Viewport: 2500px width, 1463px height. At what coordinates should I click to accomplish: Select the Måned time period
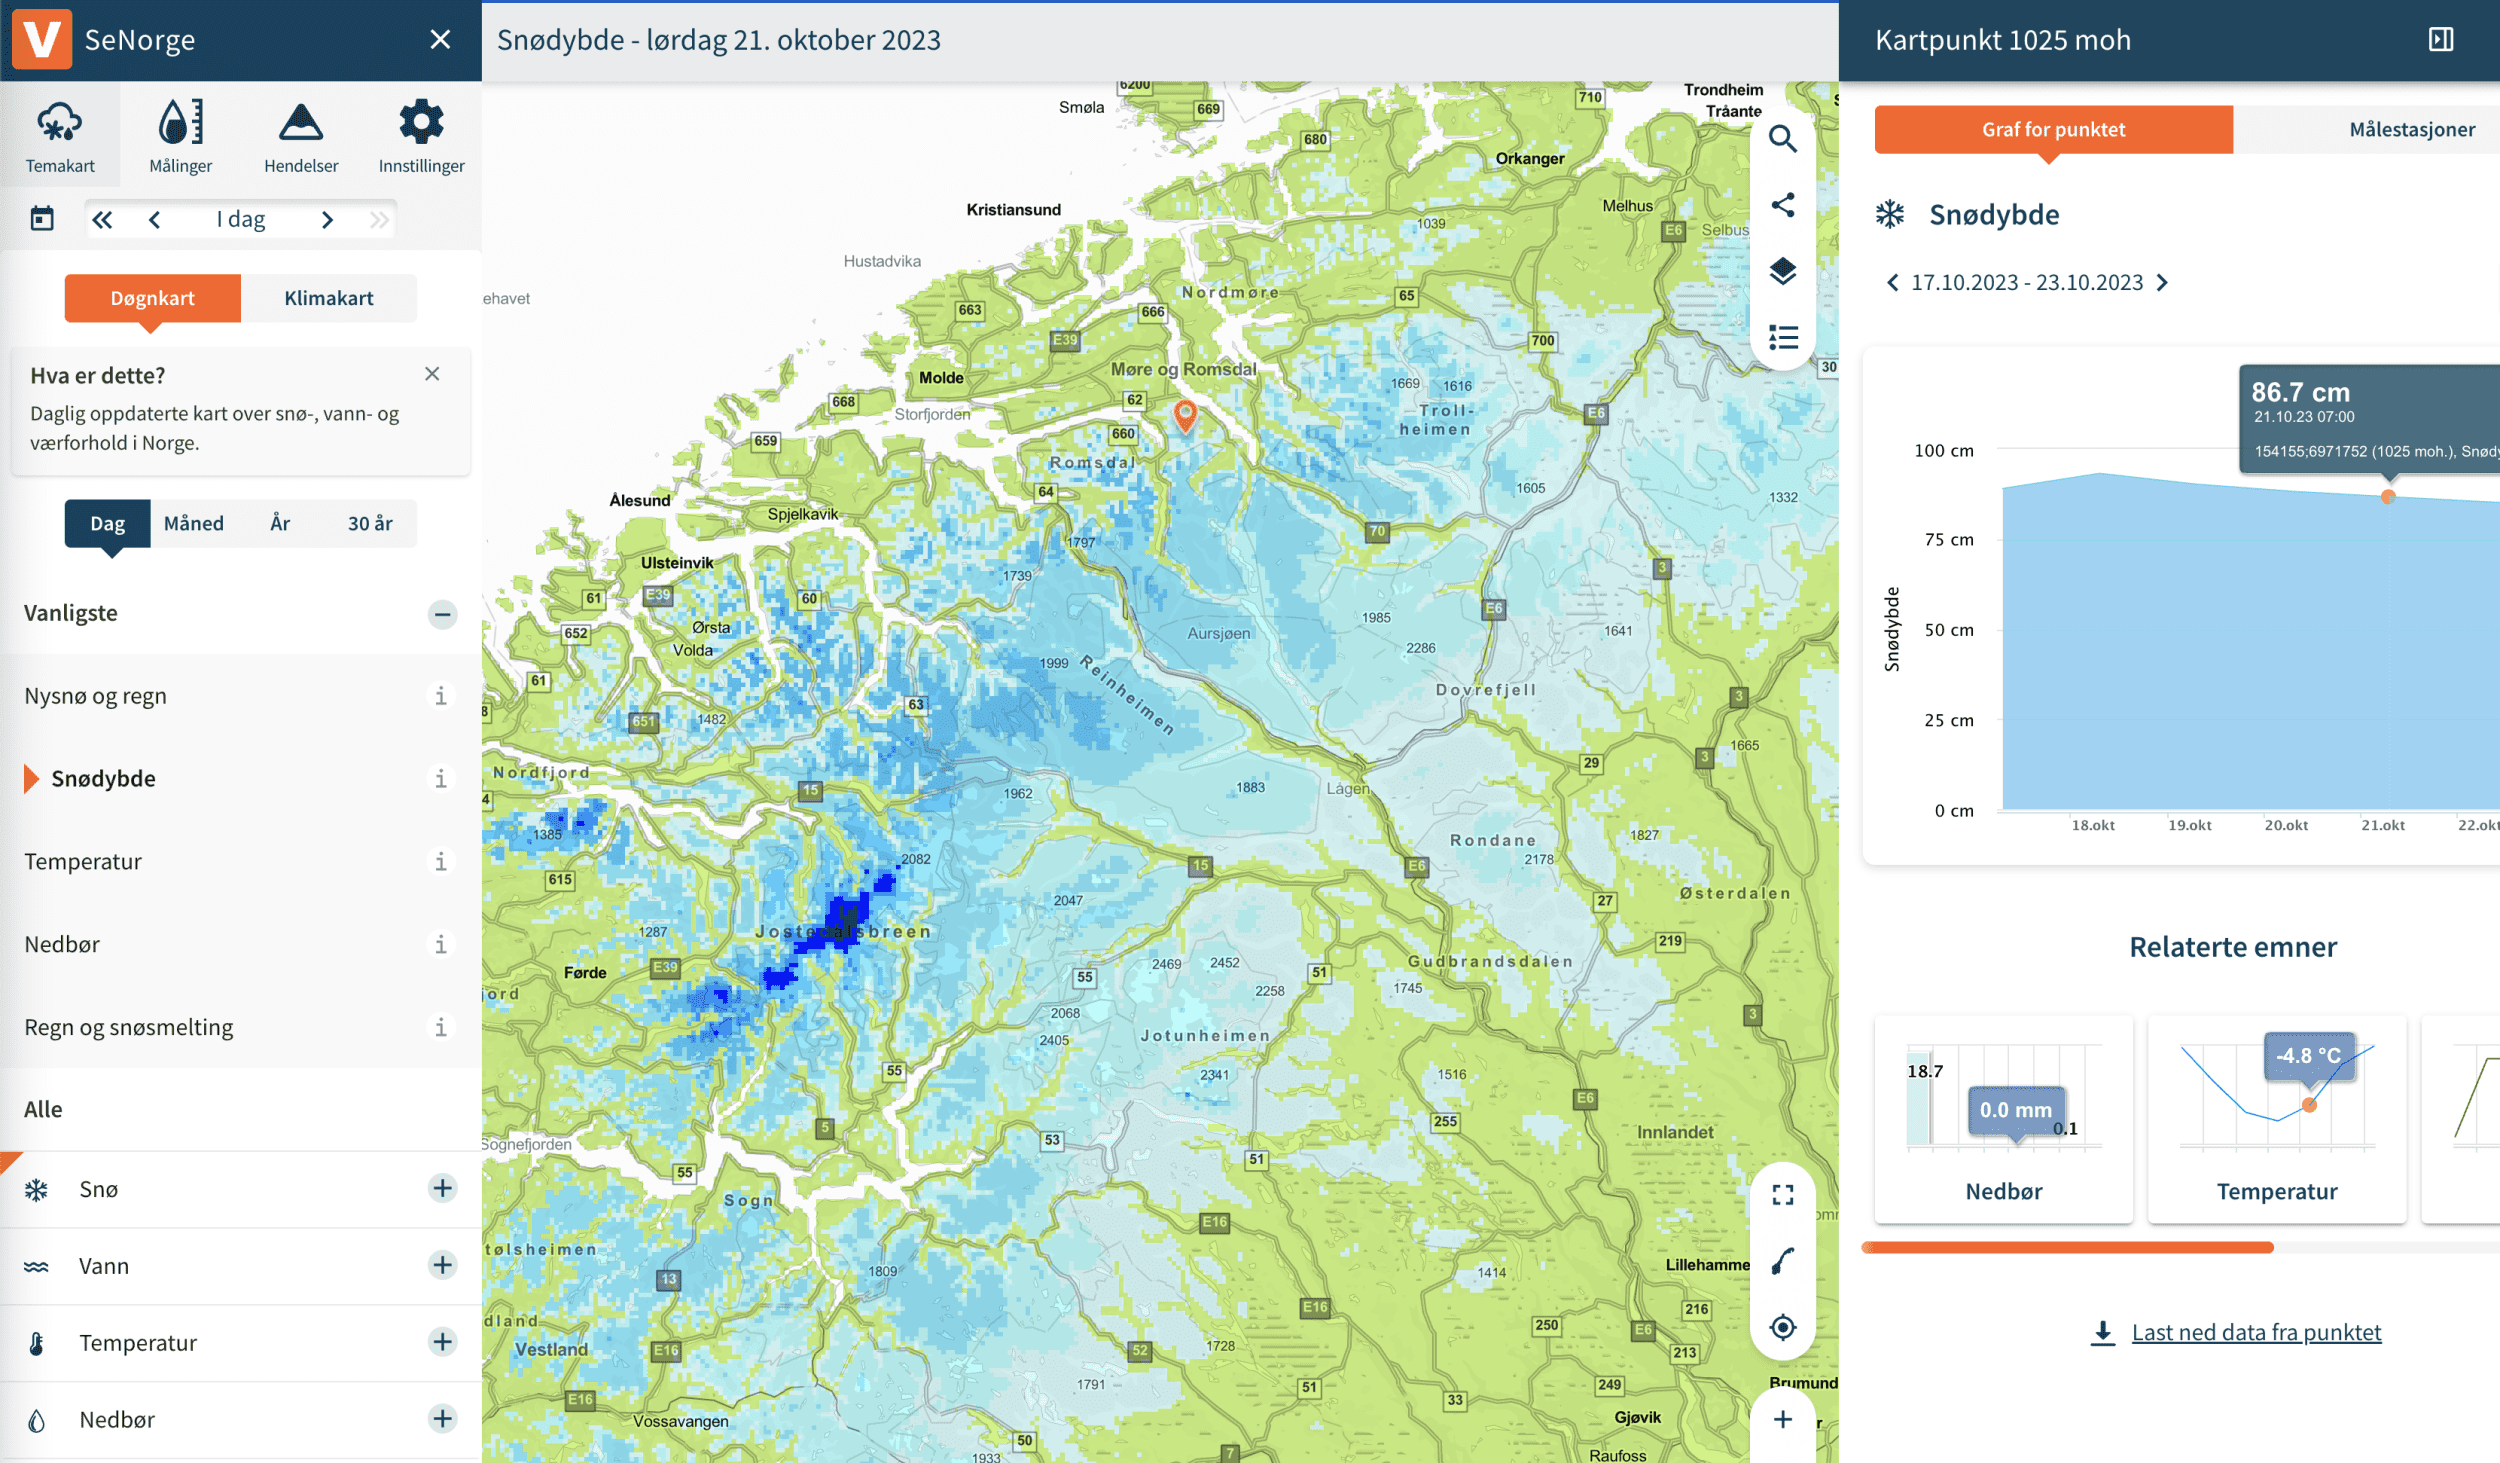[x=193, y=523]
